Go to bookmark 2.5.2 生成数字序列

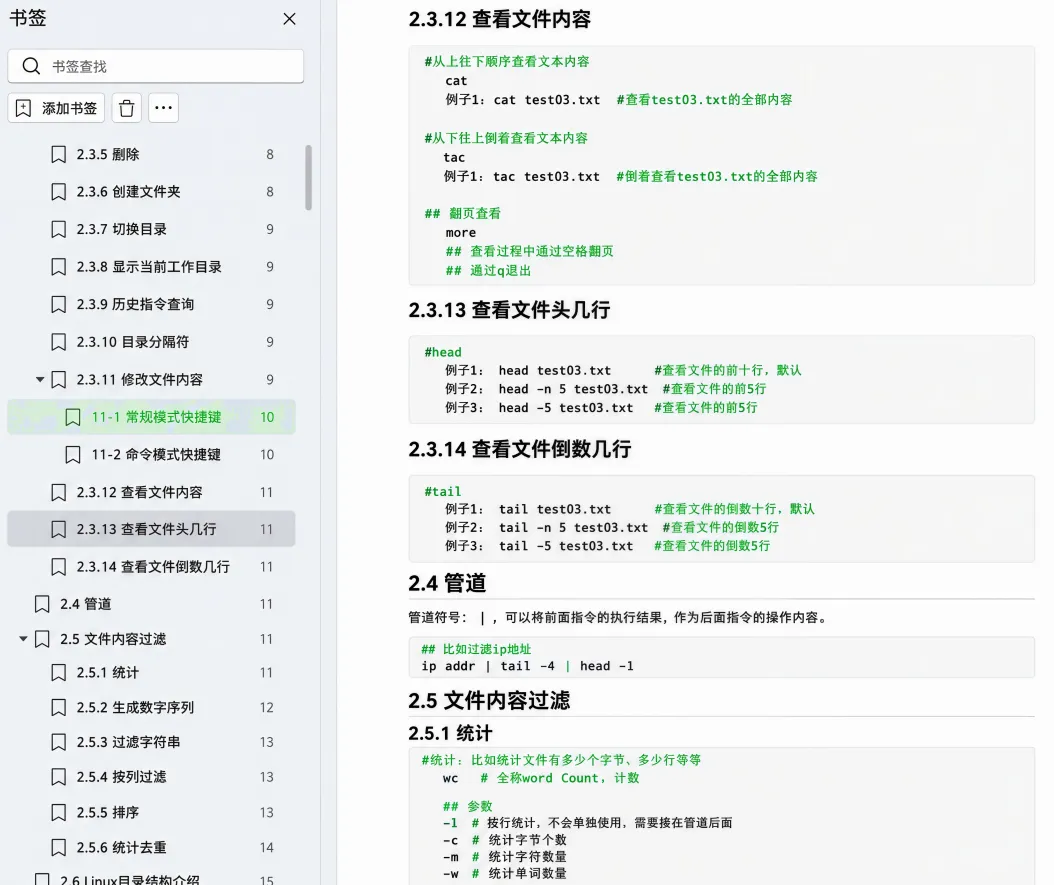click(152, 708)
